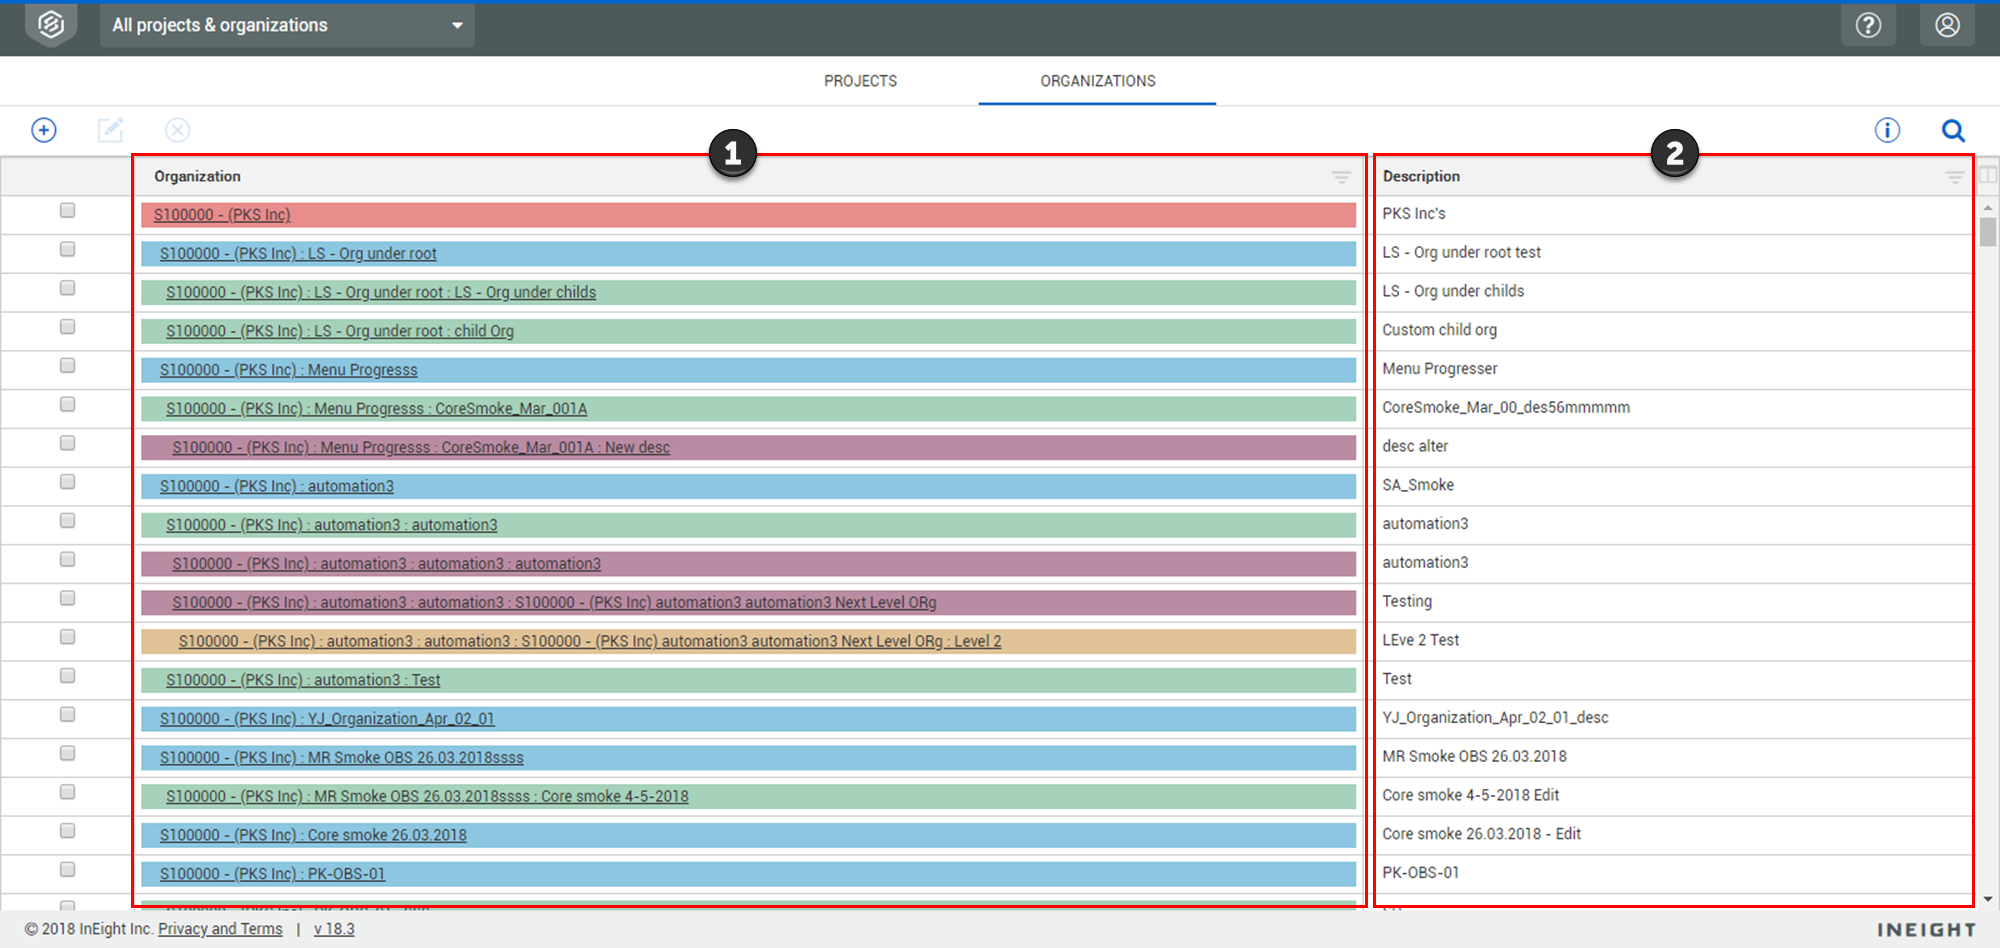Select the checkbox for Menu Progresss row
The height and width of the screenshot is (948, 2000).
coord(67,365)
